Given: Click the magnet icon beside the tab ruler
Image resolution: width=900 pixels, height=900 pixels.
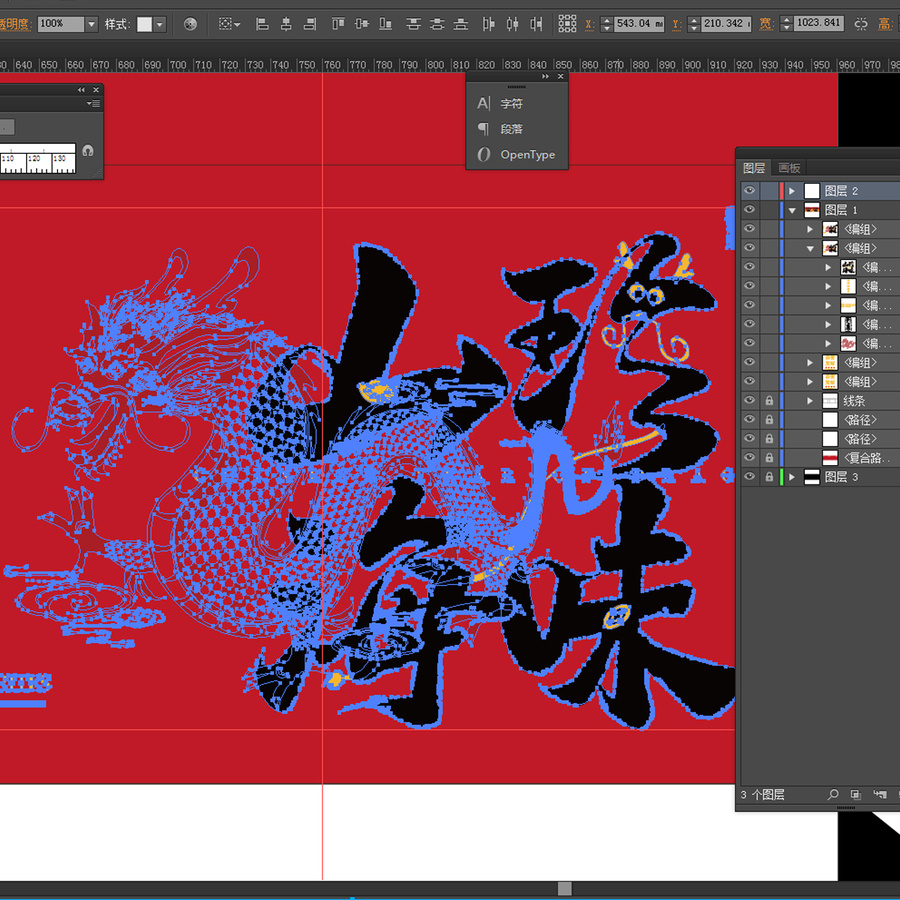Looking at the screenshot, I should pos(88,151).
